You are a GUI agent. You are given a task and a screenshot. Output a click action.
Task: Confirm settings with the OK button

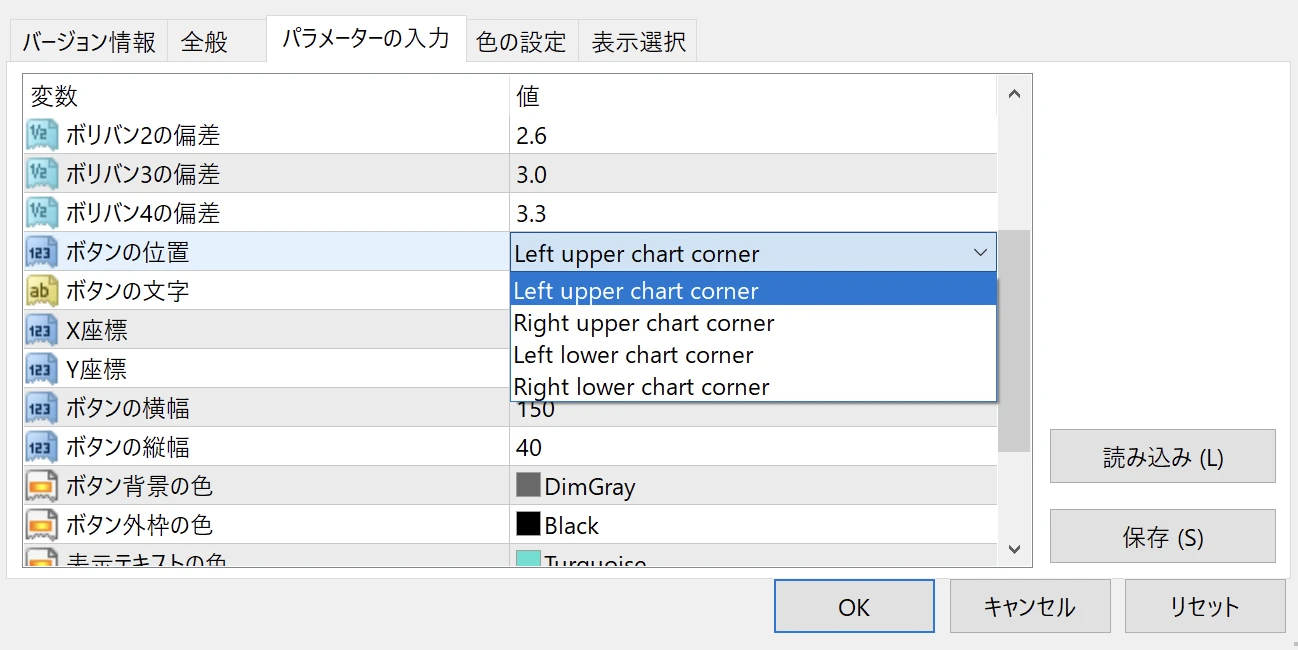click(853, 606)
